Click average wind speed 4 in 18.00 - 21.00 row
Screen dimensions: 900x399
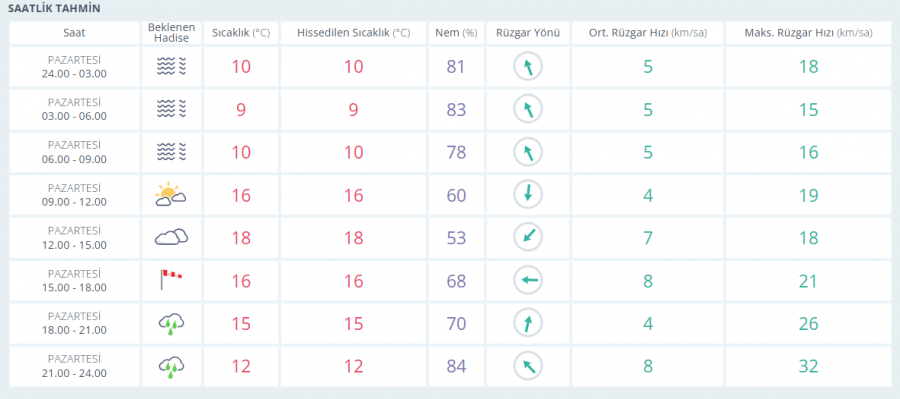[647, 324]
